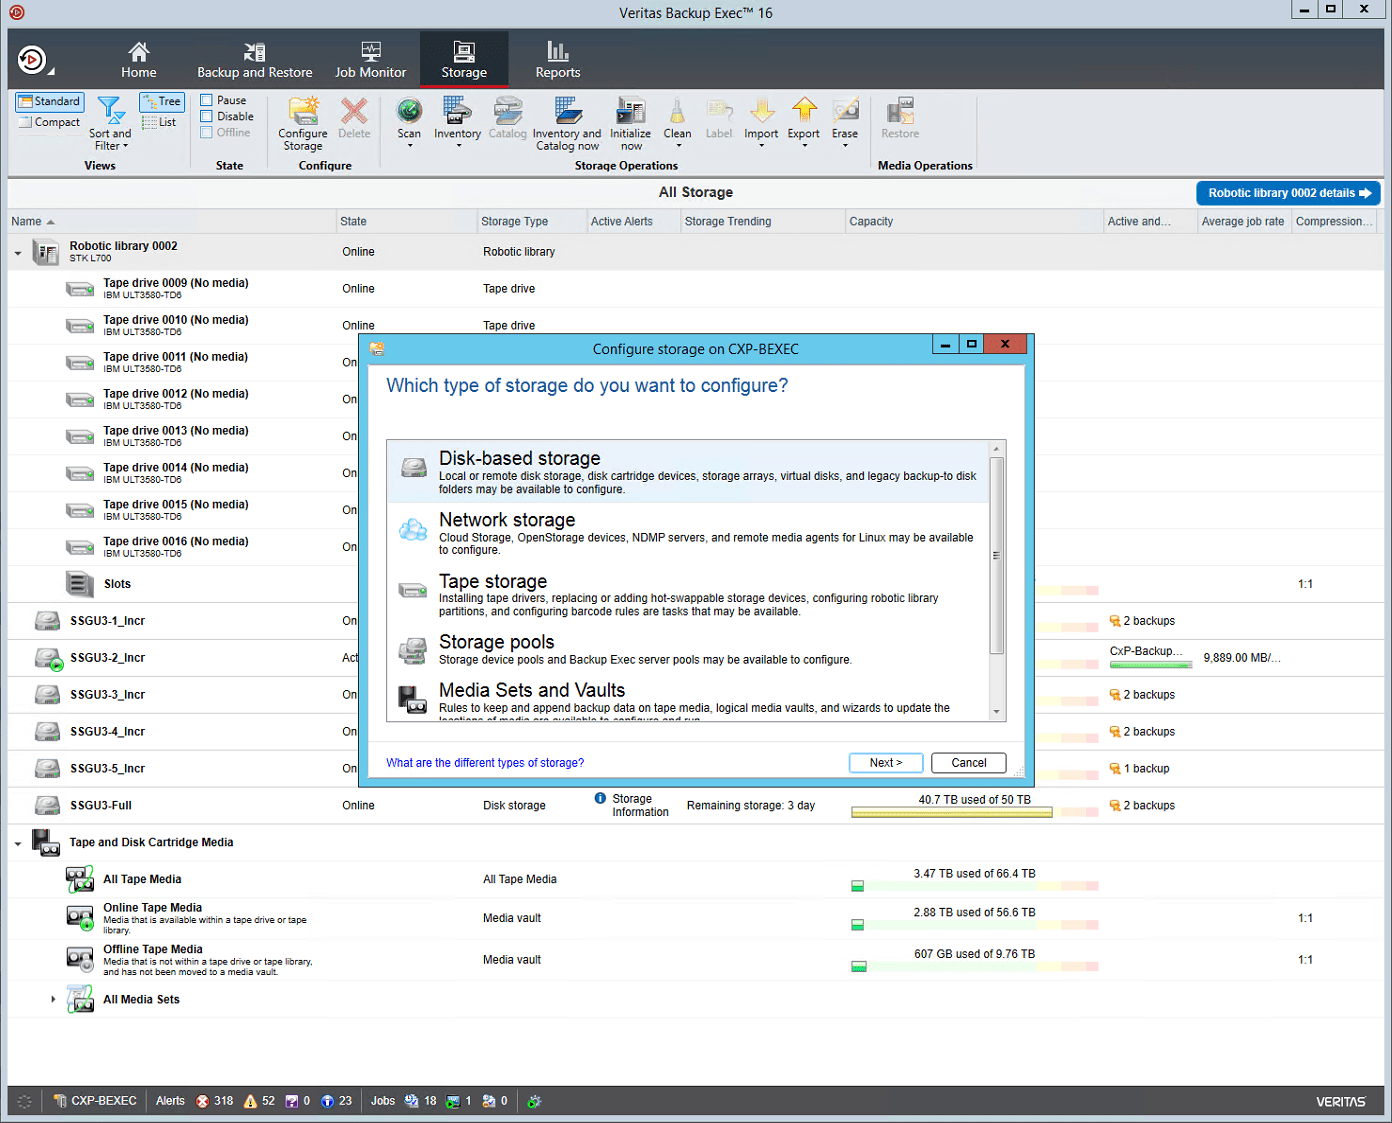Switch to the Reports tab
The width and height of the screenshot is (1392, 1123).
(x=557, y=58)
